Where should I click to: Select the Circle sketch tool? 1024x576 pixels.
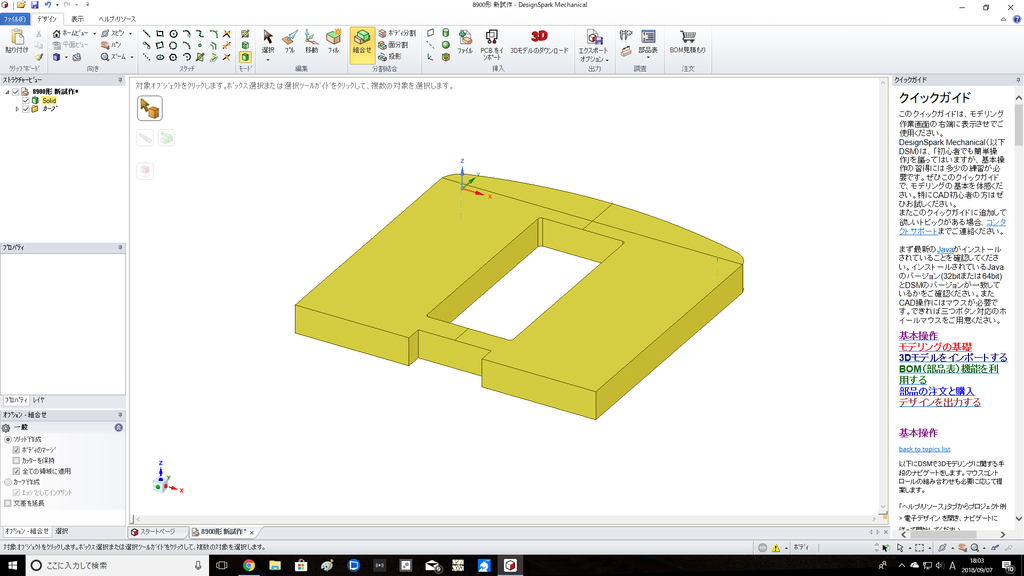(173, 33)
